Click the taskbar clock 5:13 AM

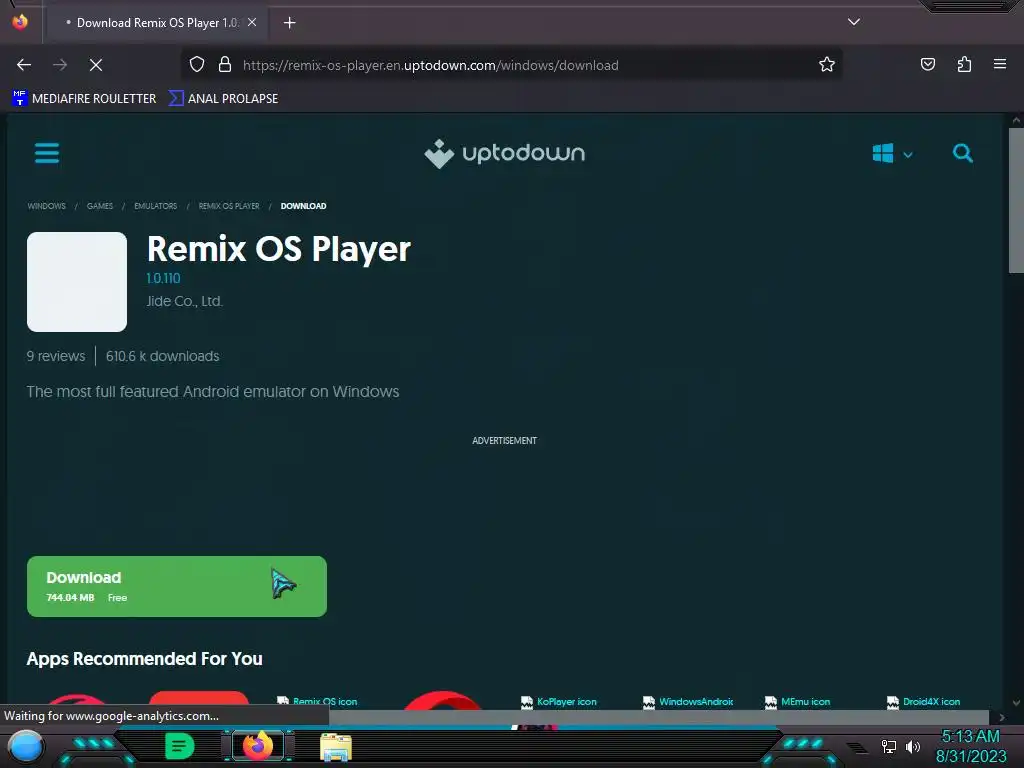pos(970,736)
